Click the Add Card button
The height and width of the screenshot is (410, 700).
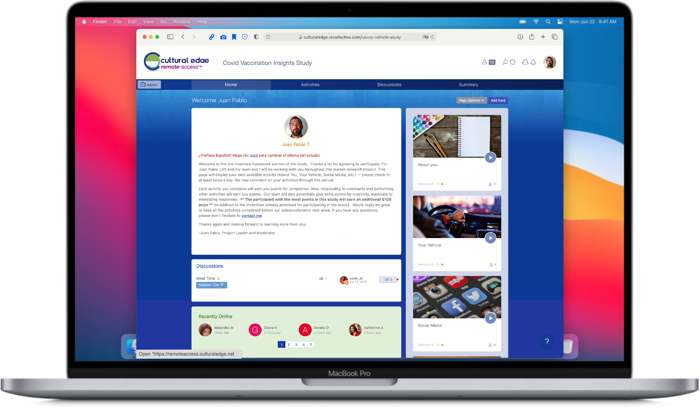coord(498,101)
